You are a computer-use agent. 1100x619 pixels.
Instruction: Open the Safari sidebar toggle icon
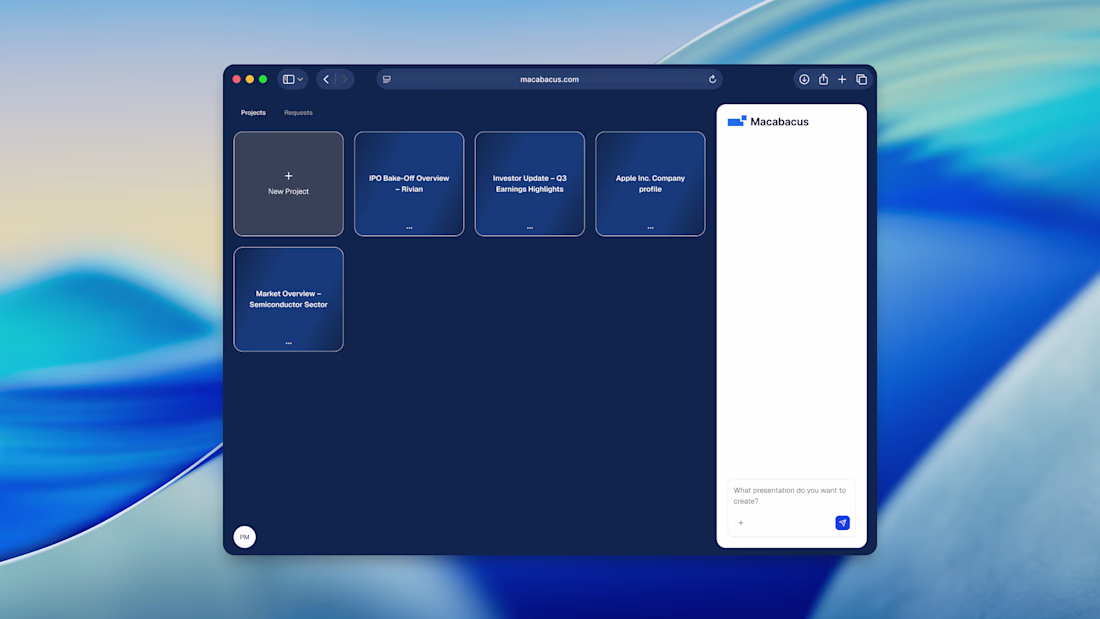coord(288,79)
